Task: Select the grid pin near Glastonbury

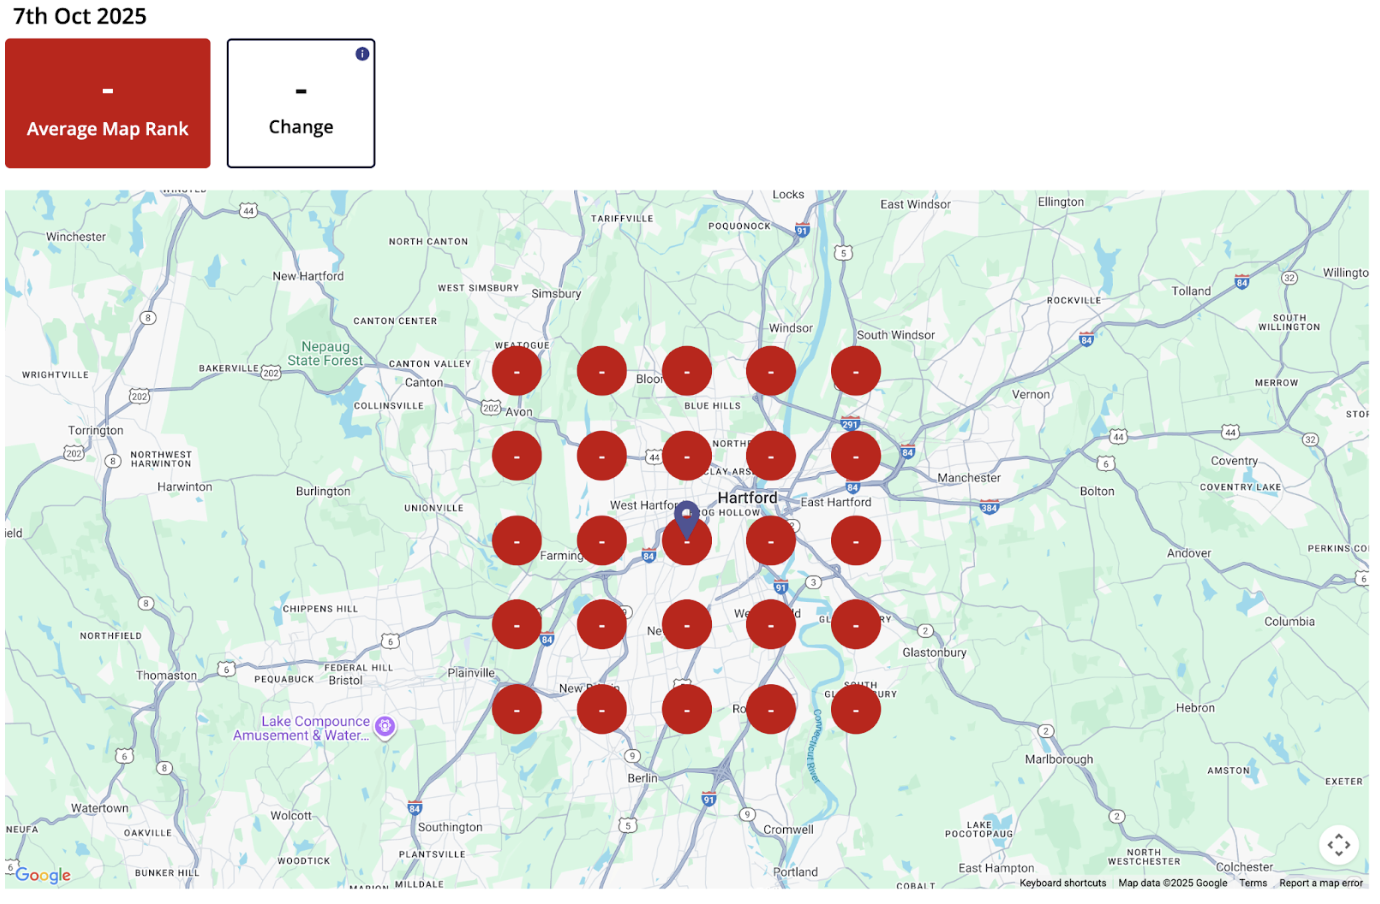Action: point(856,624)
